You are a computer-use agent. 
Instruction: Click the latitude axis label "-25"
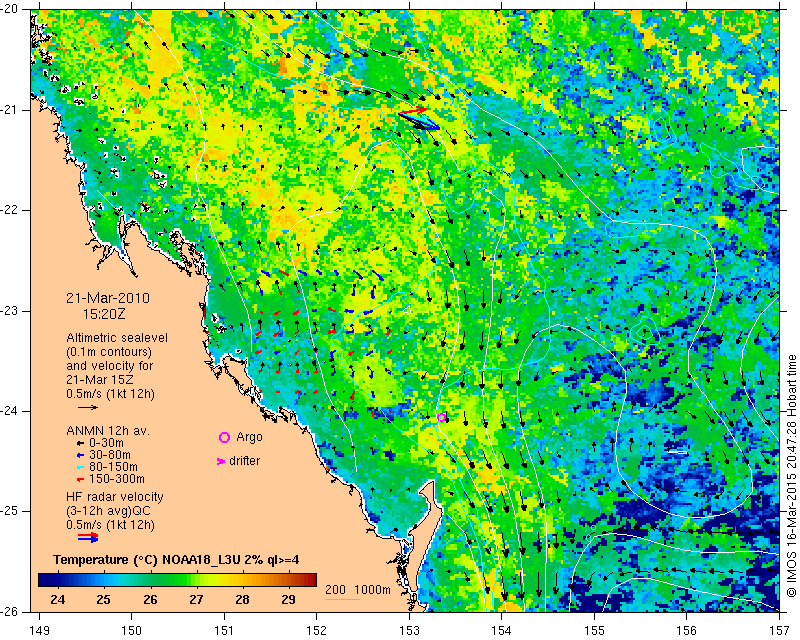(x=9, y=511)
